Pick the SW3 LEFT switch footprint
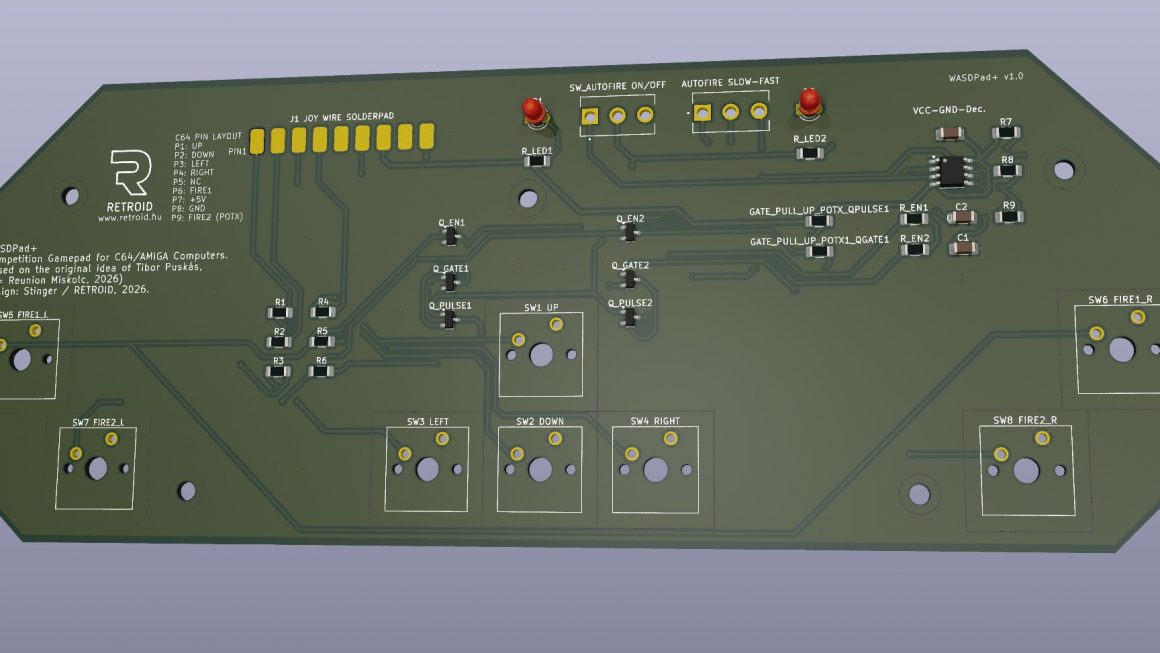The width and height of the screenshot is (1160, 653). click(428, 468)
